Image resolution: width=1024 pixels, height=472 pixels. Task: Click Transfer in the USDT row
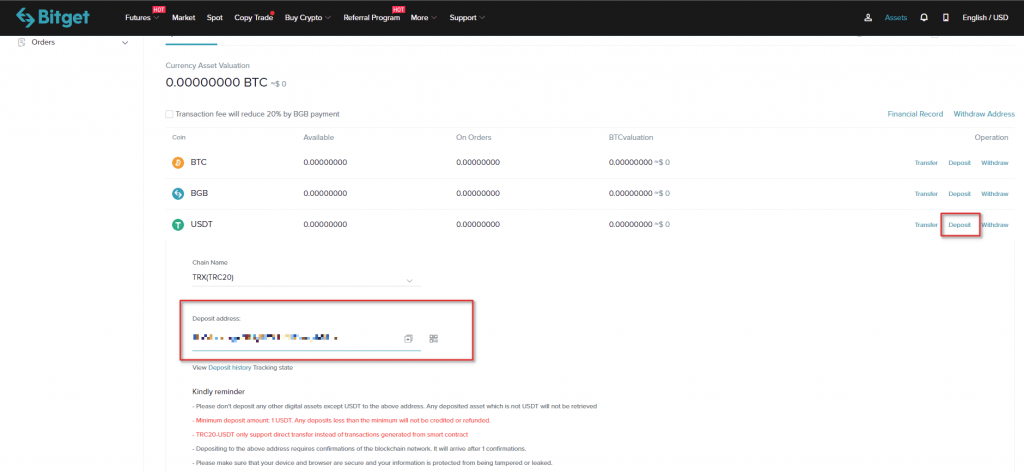[x=926, y=225]
